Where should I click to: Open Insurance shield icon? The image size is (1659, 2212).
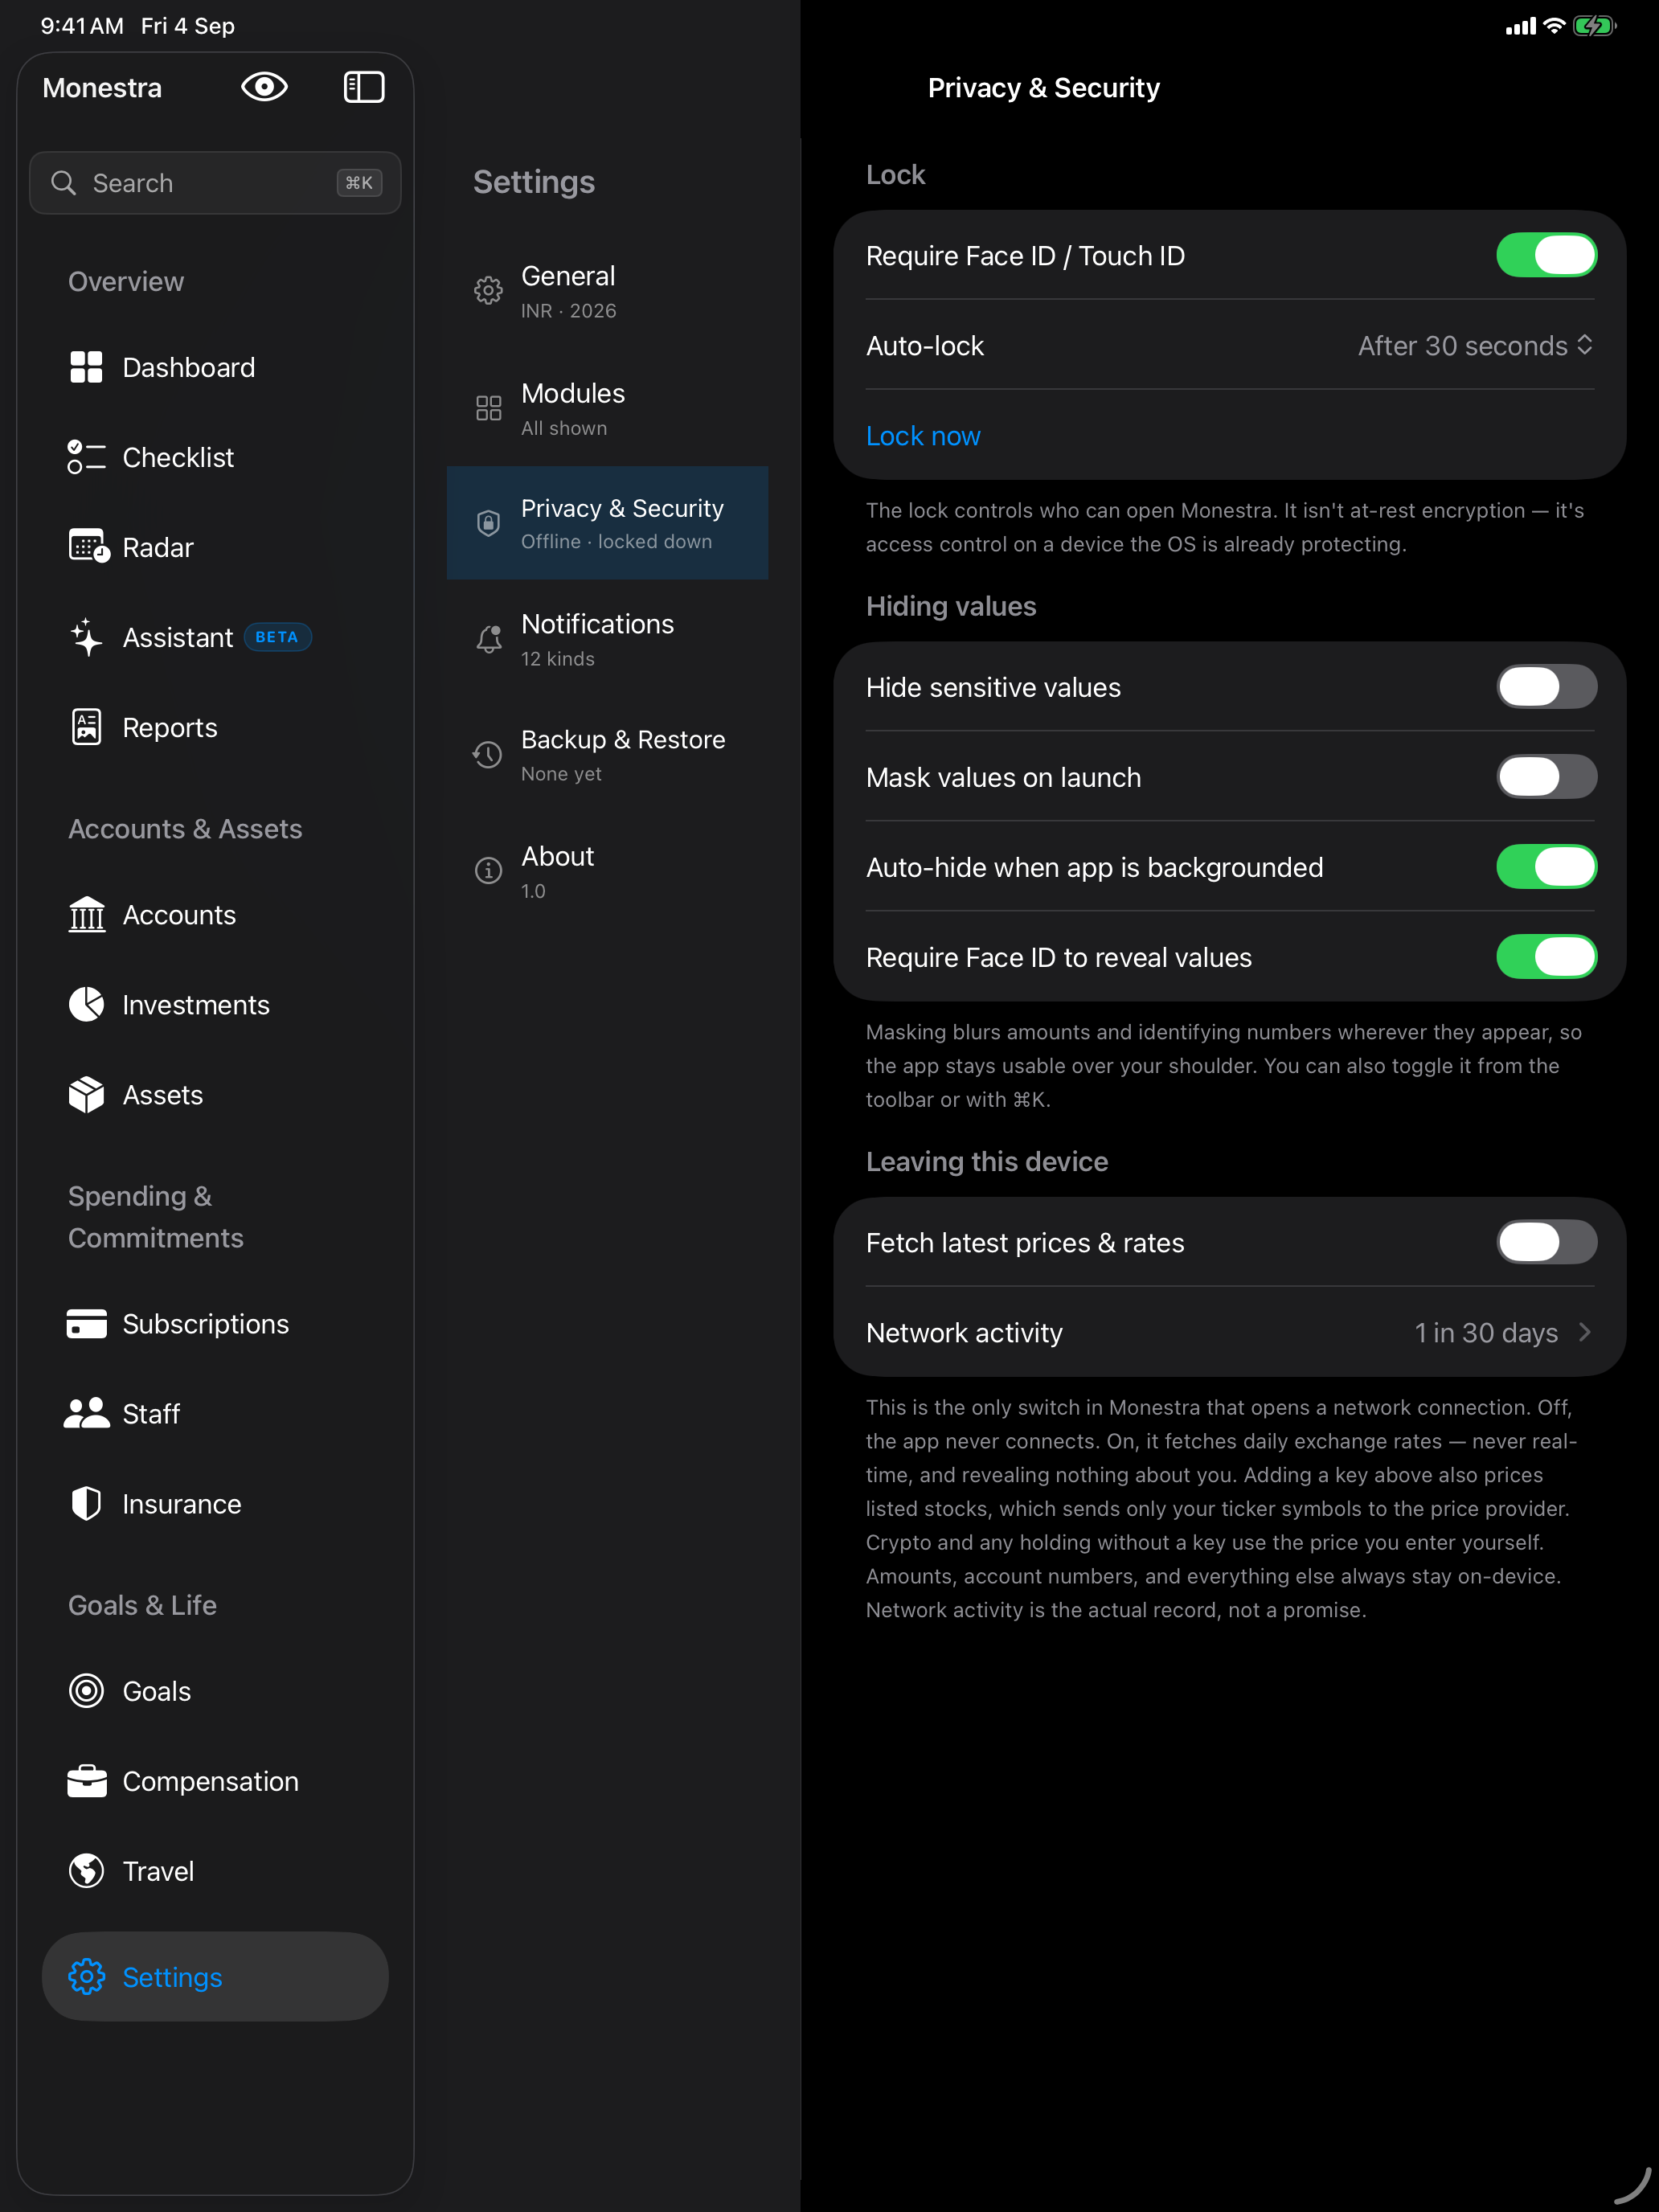tap(86, 1503)
